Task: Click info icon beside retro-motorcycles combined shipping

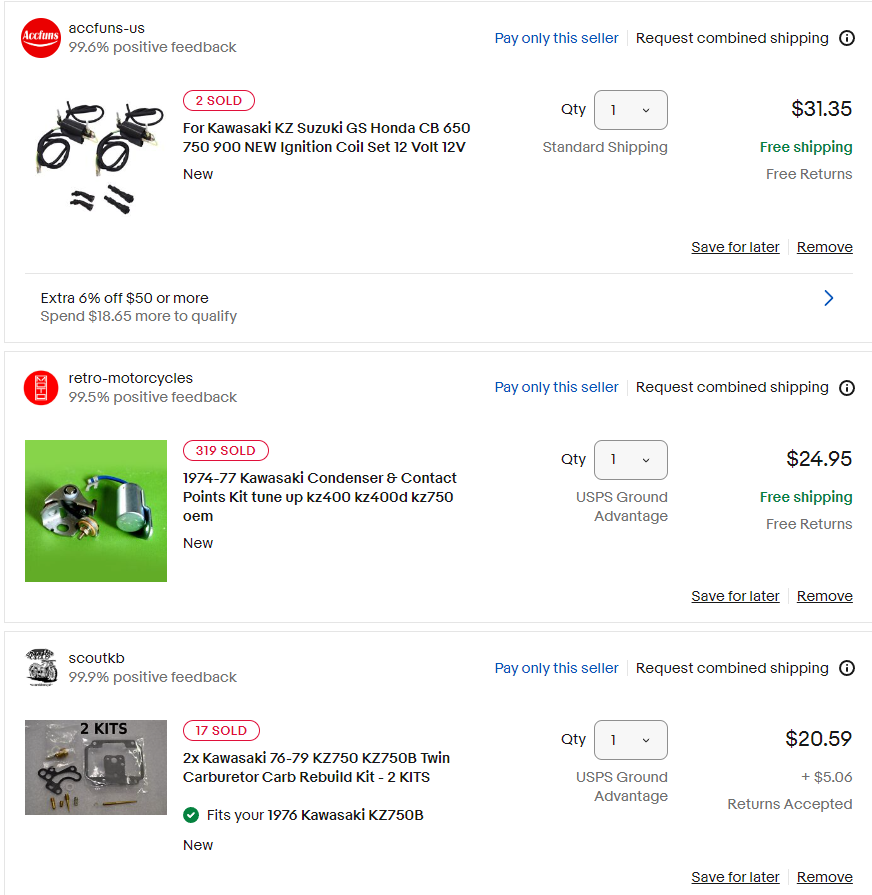Action: point(847,388)
